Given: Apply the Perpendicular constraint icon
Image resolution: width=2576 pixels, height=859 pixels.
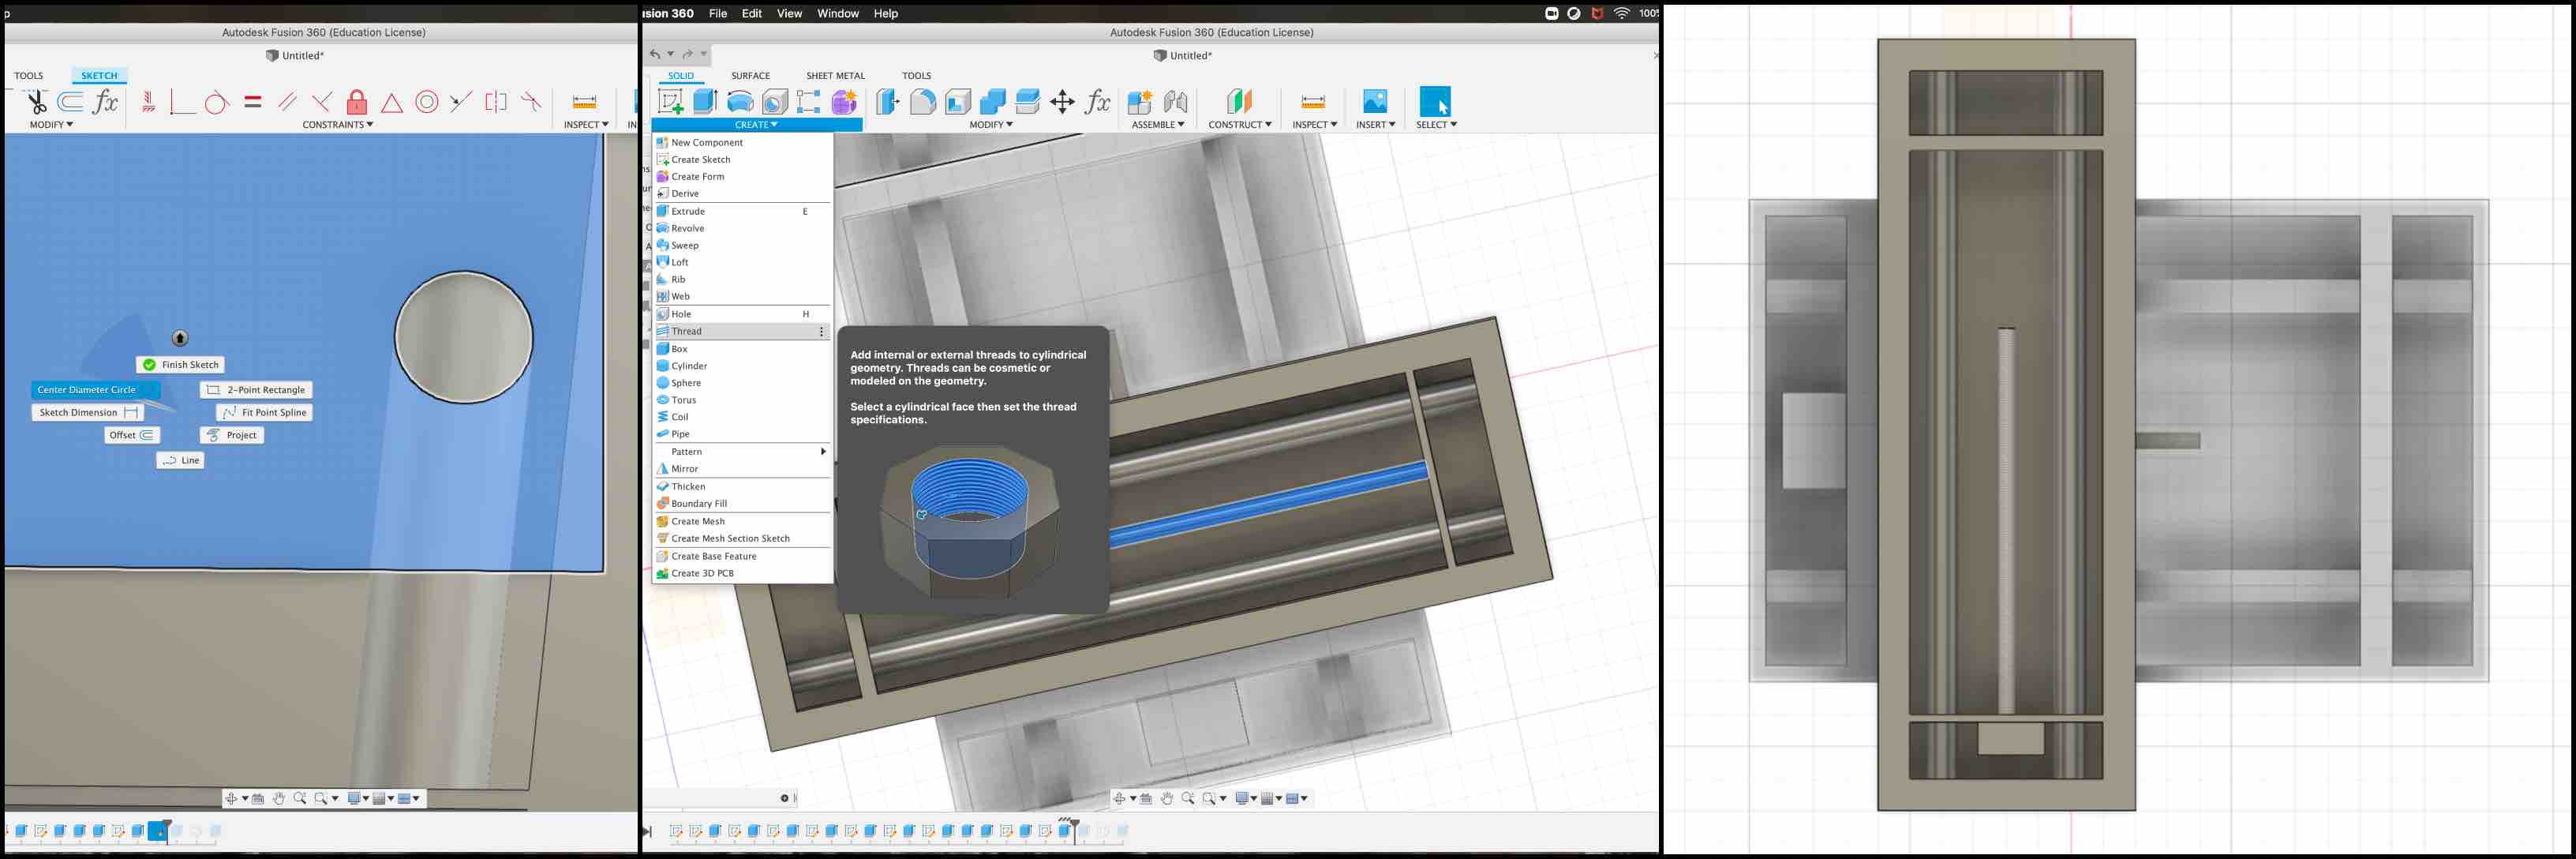Looking at the screenshot, I should [x=322, y=102].
